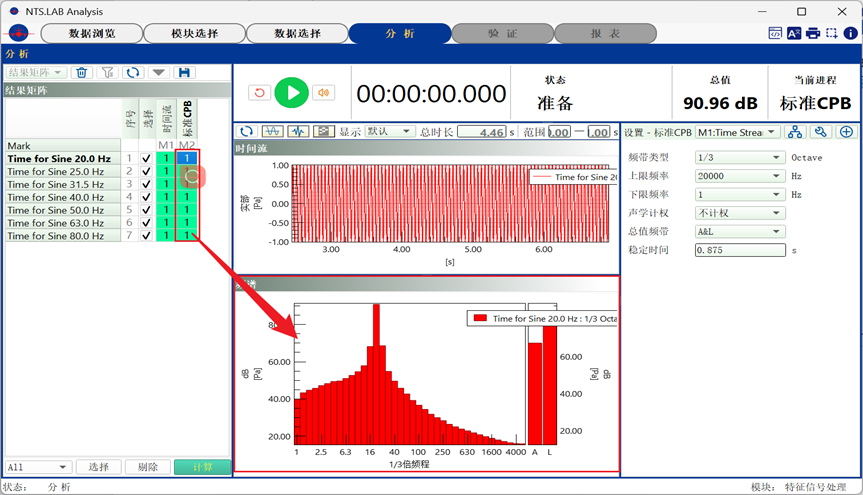863x495 pixels.
Task: Click the floppy disk save icon
Action: [x=184, y=73]
